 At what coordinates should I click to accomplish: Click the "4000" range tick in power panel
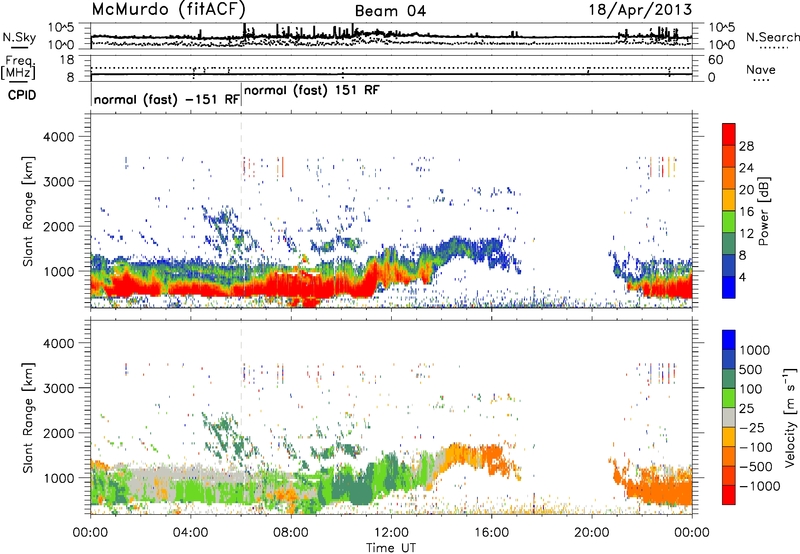[x=58, y=137]
